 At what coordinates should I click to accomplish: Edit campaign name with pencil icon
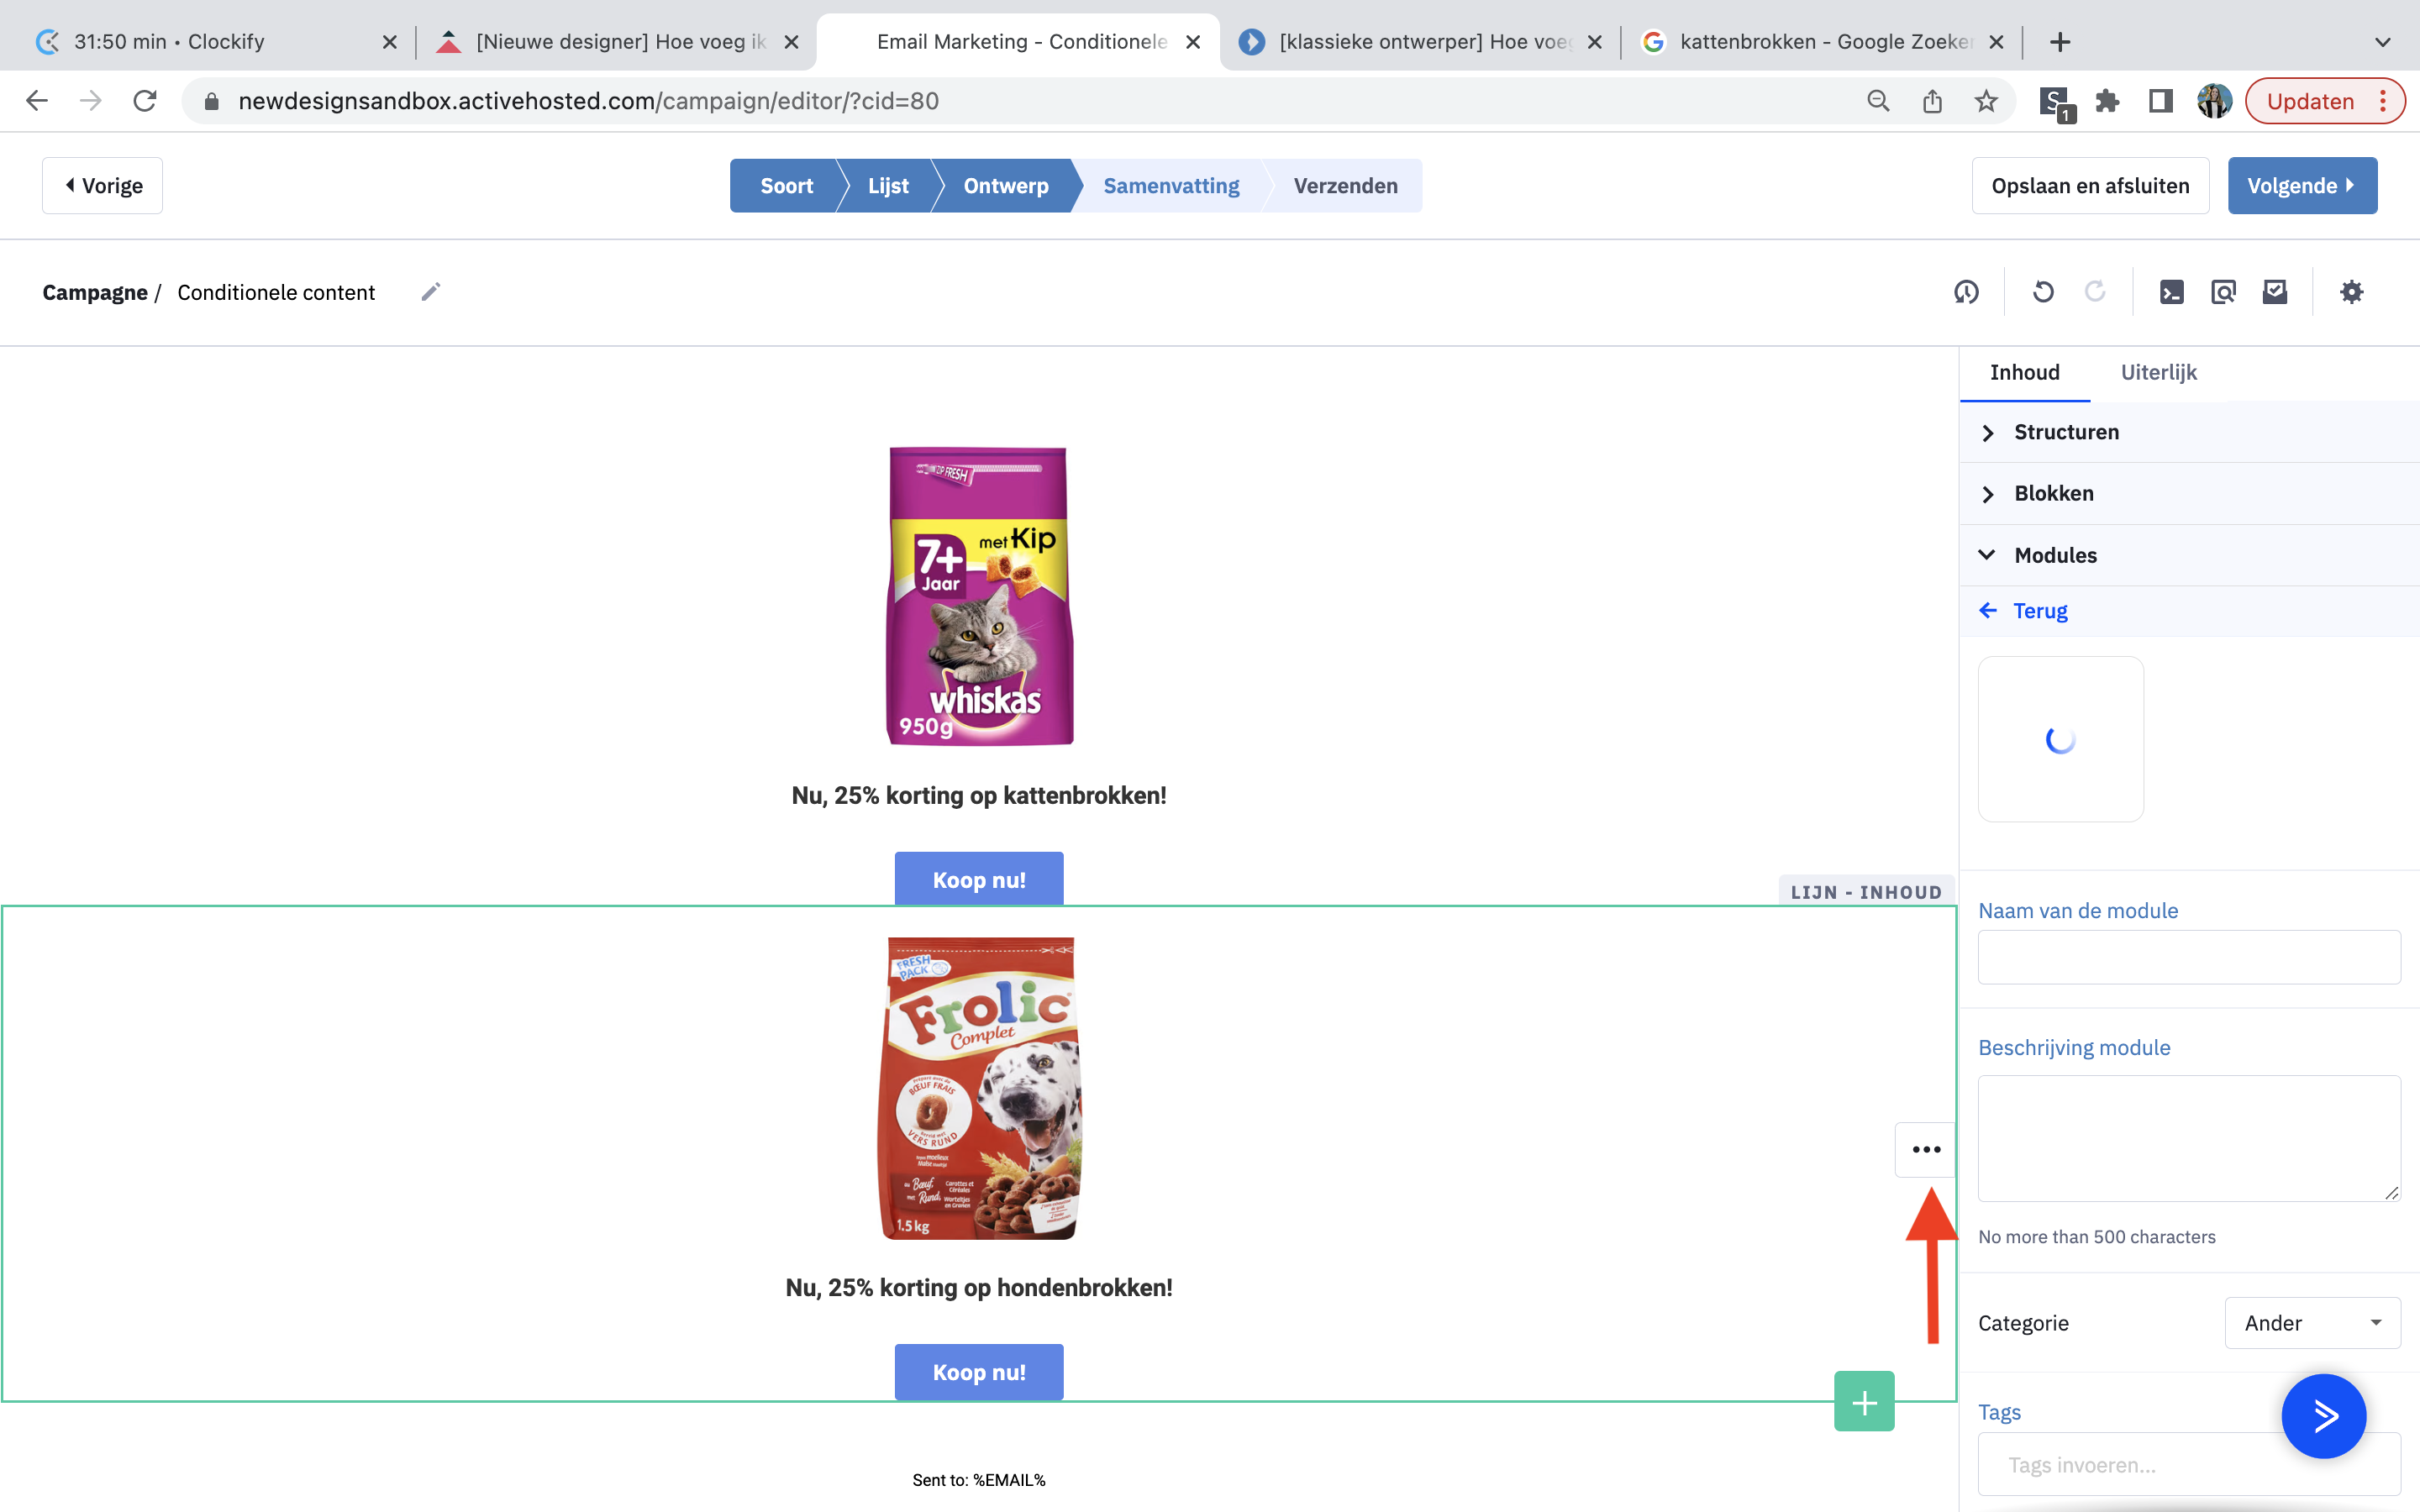click(x=430, y=292)
